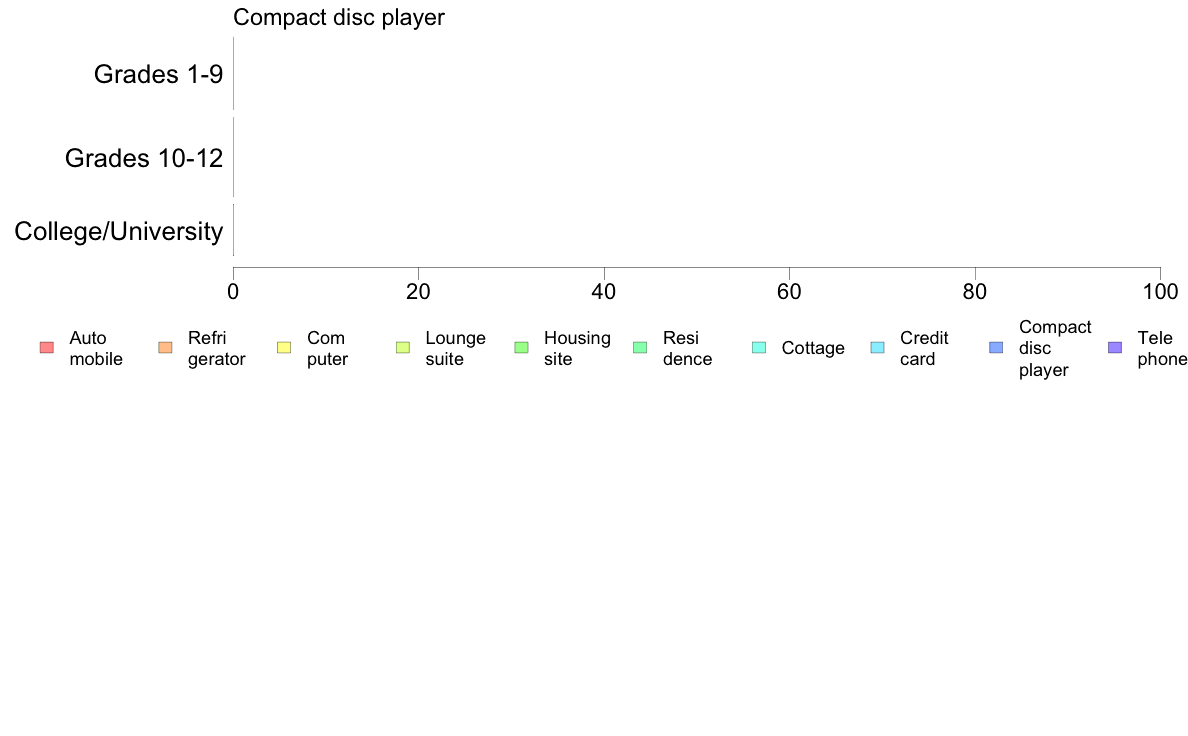Click the Credit card legend label

(924, 349)
